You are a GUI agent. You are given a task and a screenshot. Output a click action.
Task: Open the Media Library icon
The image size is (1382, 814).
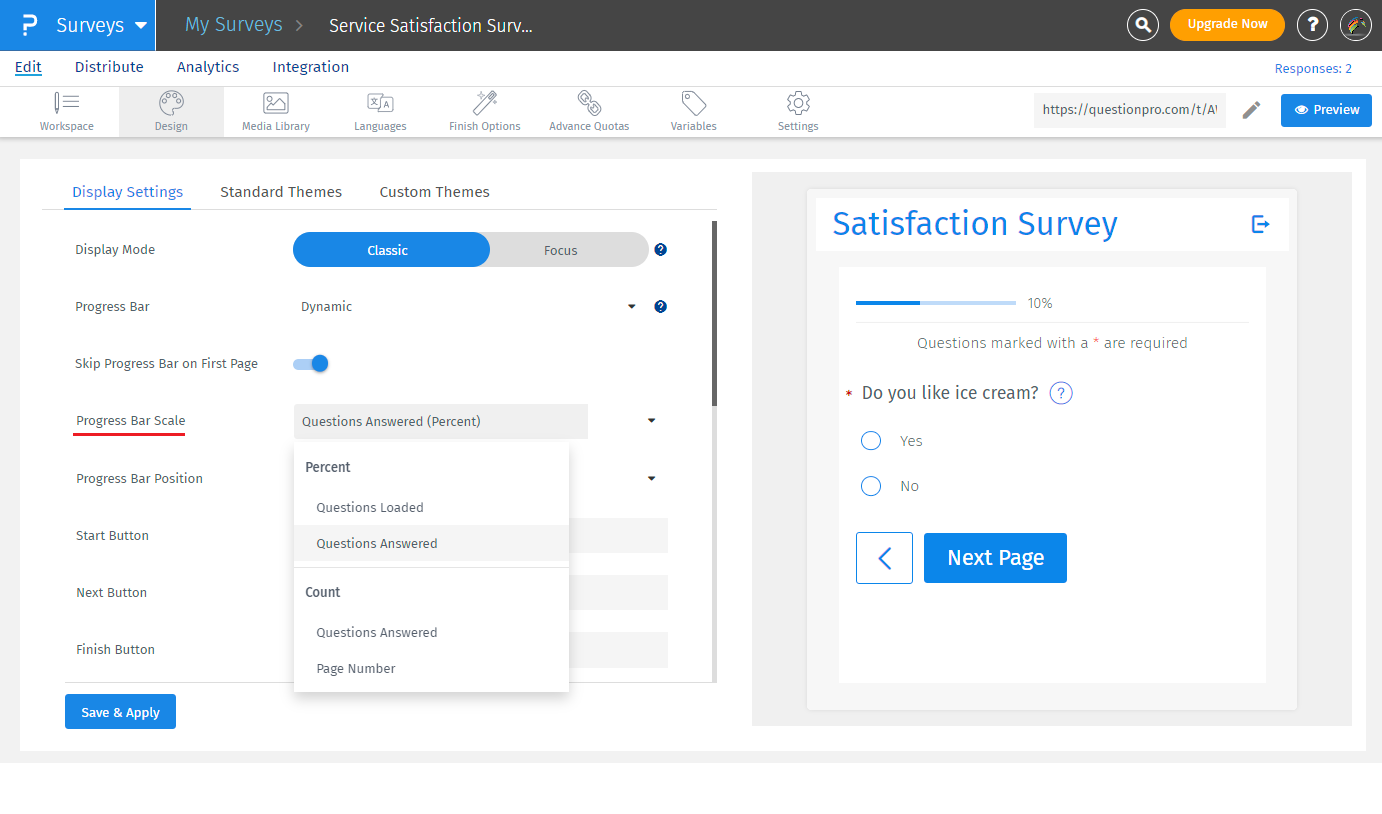[276, 103]
